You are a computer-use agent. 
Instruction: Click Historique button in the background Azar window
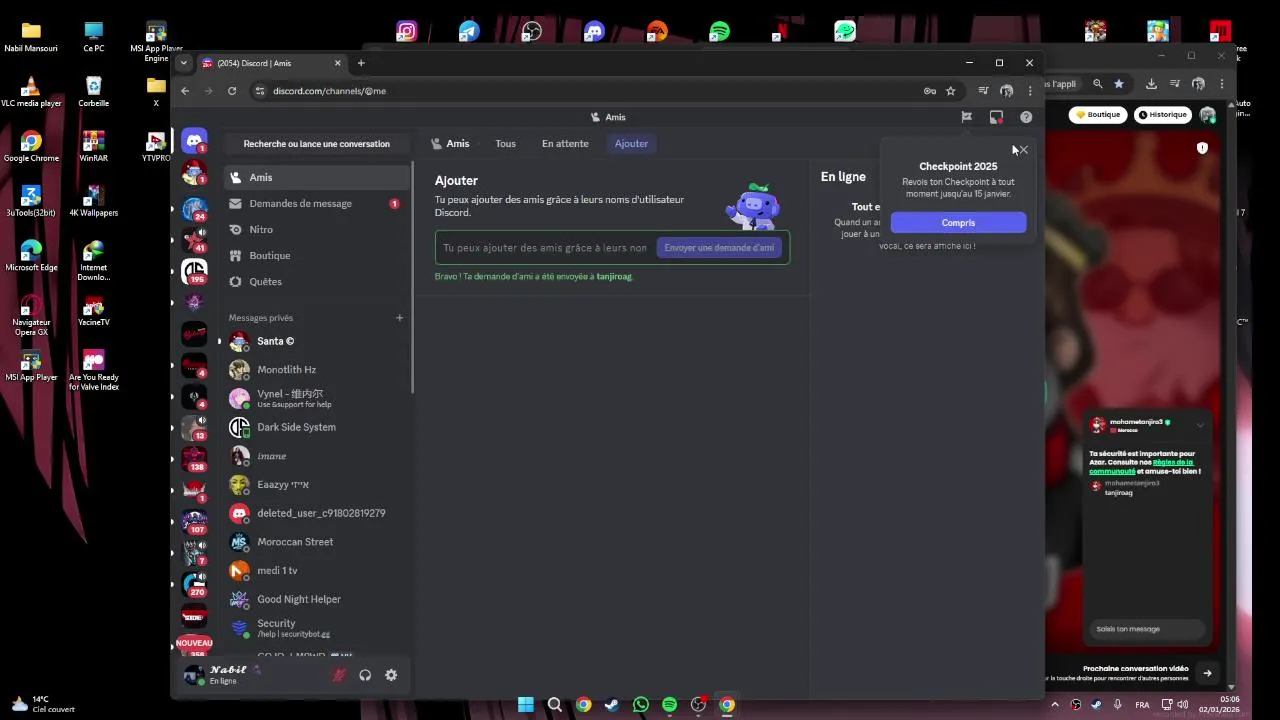point(1162,115)
